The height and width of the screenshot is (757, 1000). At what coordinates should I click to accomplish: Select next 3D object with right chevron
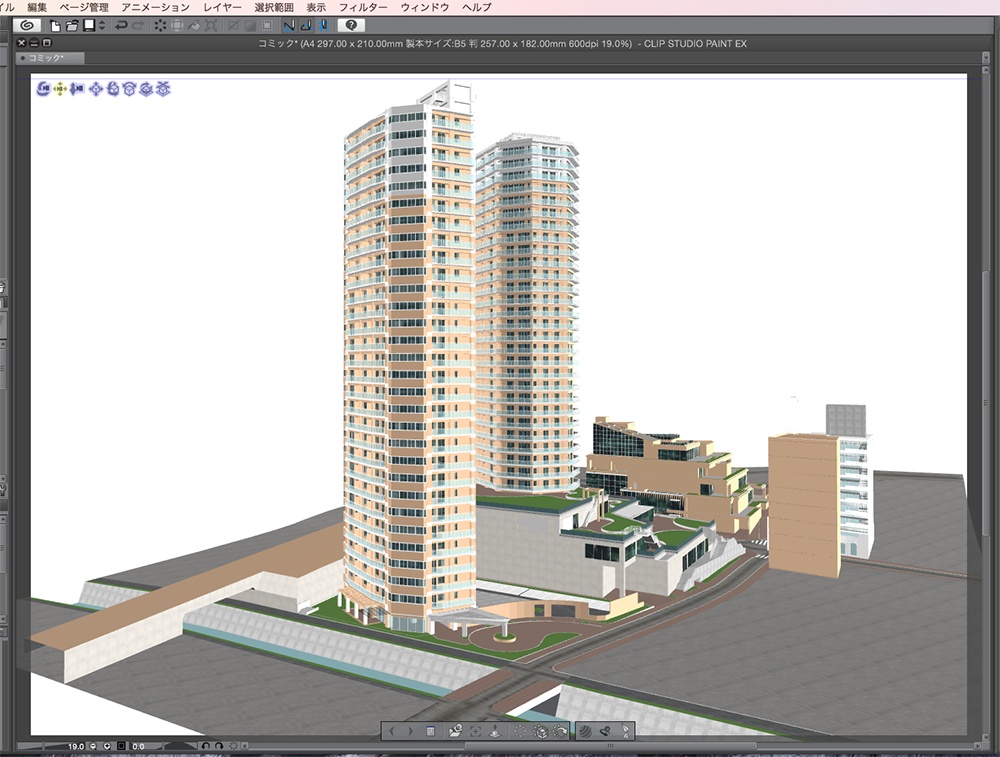click(x=410, y=731)
